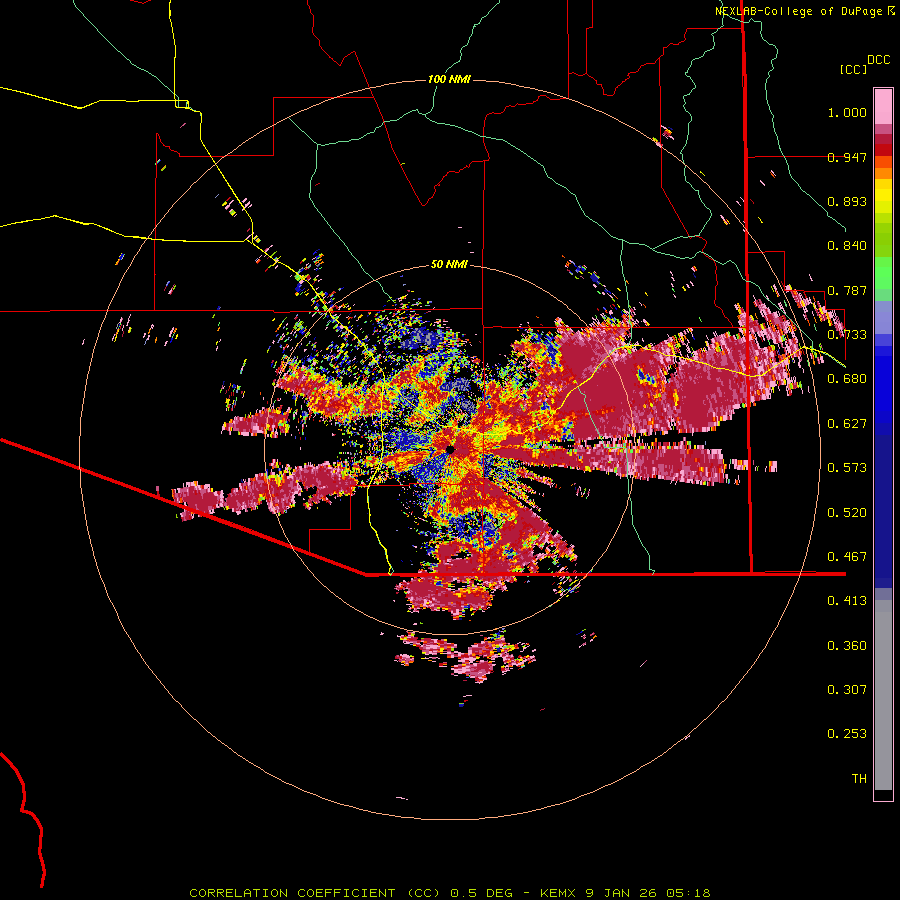Select the 0.680 scale value
Viewport: 900px width, 900px height.
tap(847, 379)
